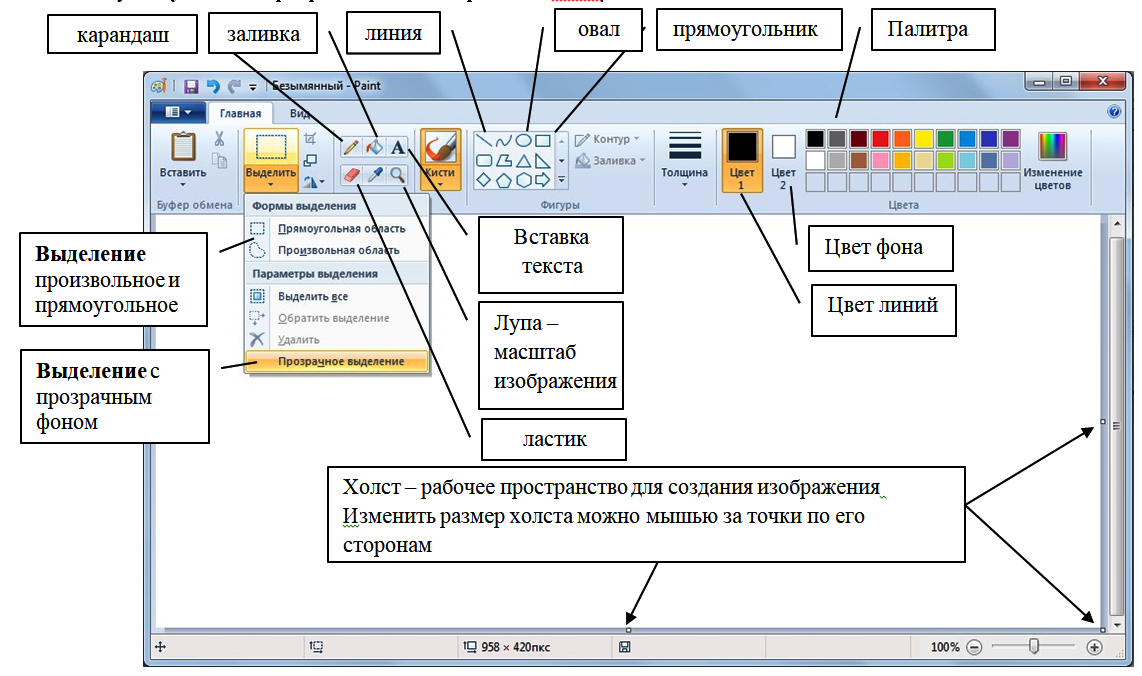Choose the diamond shape

click(484, 179)
